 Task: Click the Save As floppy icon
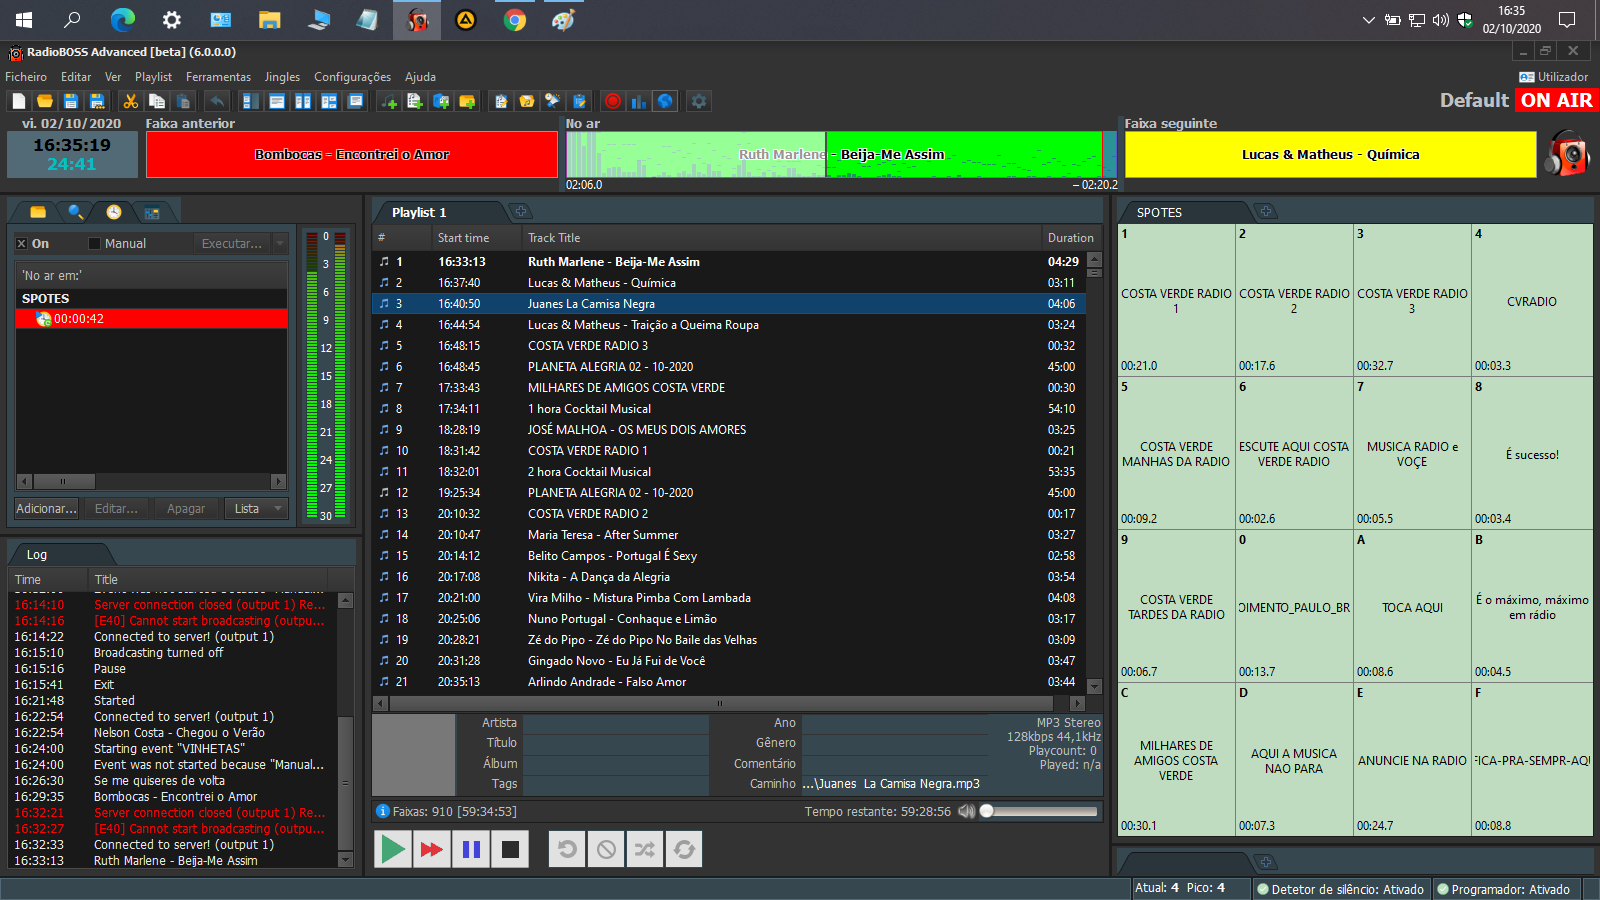[x=96, y=101]
